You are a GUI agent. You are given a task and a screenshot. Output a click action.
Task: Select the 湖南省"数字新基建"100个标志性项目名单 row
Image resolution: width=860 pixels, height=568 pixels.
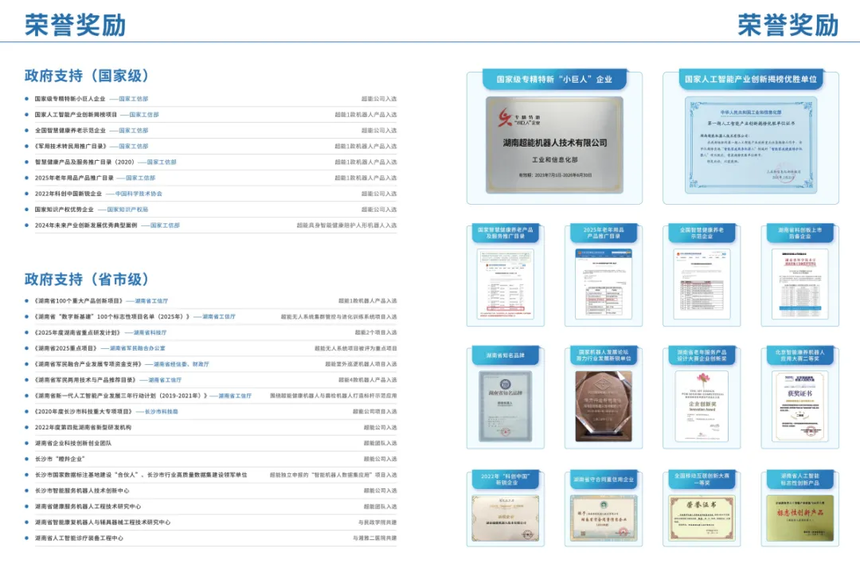211,317
